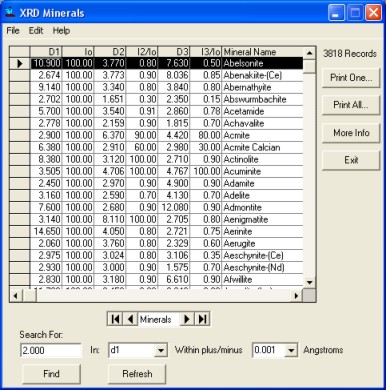Click the Io column header

[x=78, y=52]
